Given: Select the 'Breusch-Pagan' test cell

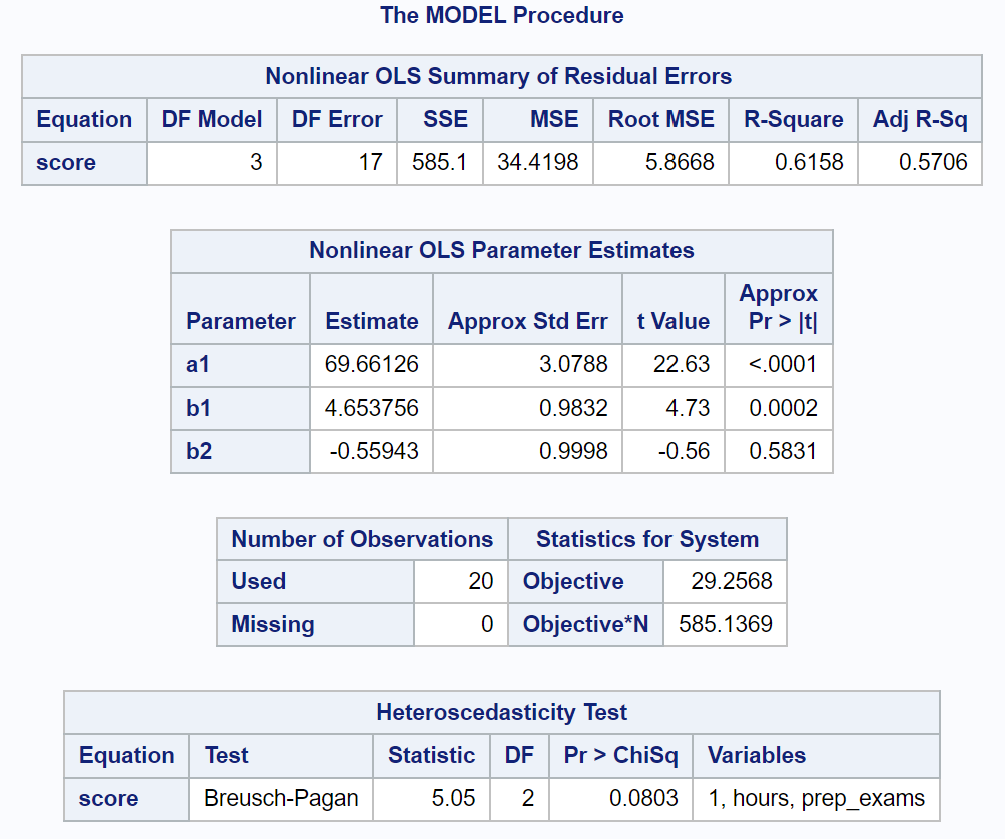Looking at the screenshot, I should tap(281, 799).
